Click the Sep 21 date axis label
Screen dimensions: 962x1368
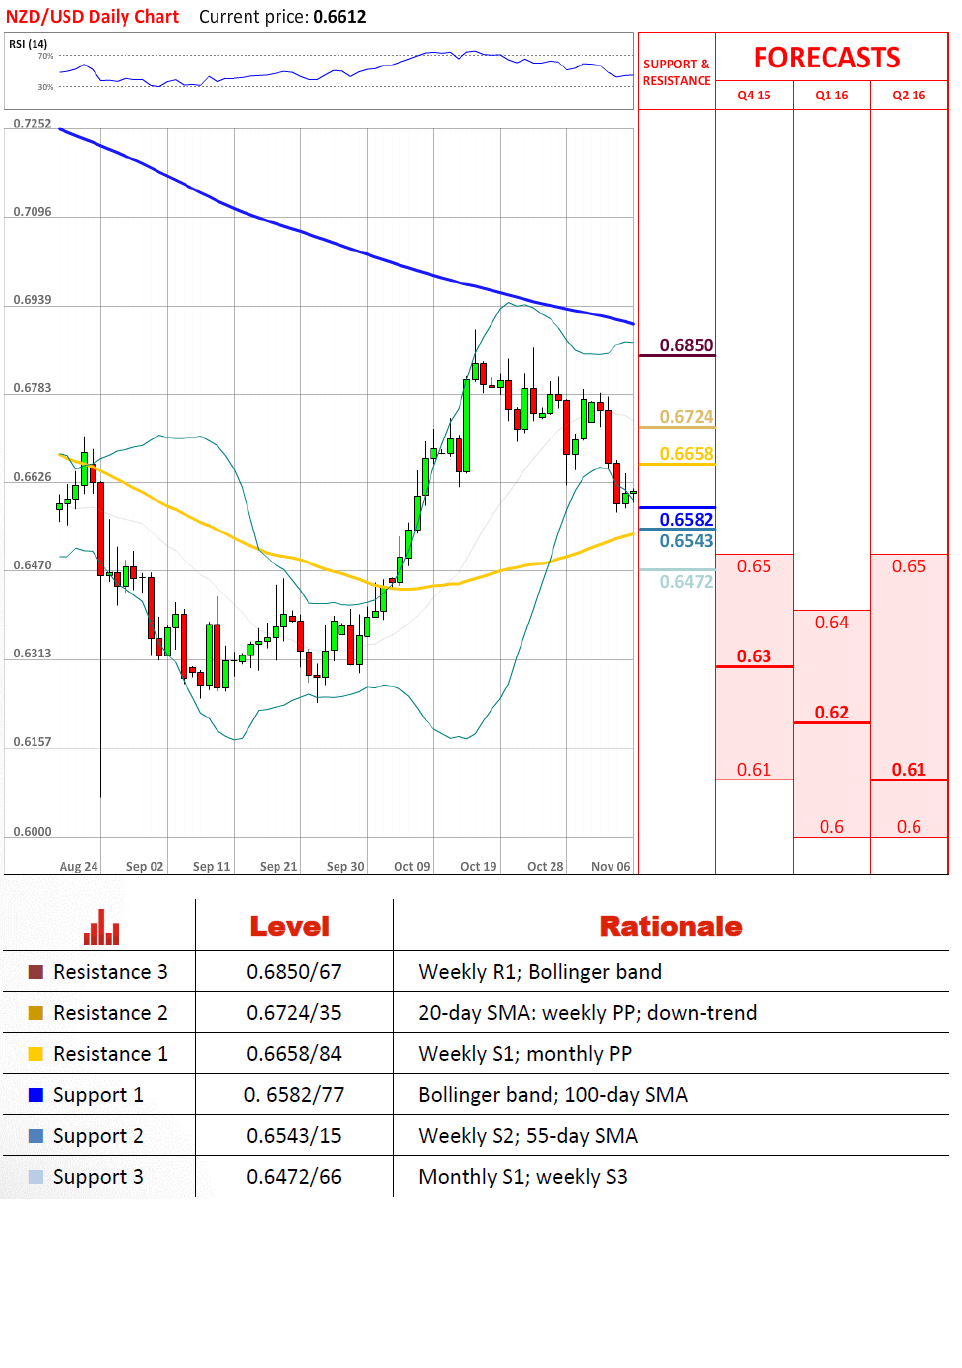coord(278,867)
